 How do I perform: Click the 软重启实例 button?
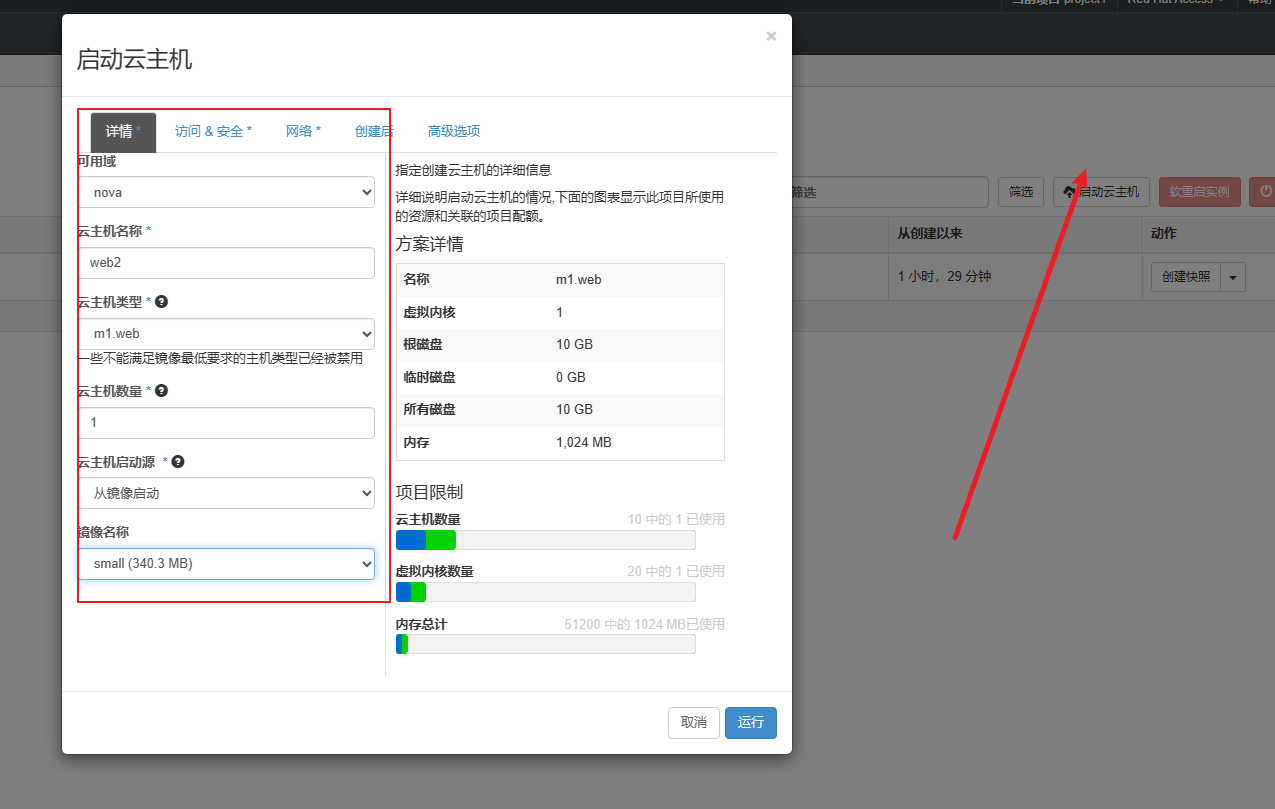pos(1199,192)
